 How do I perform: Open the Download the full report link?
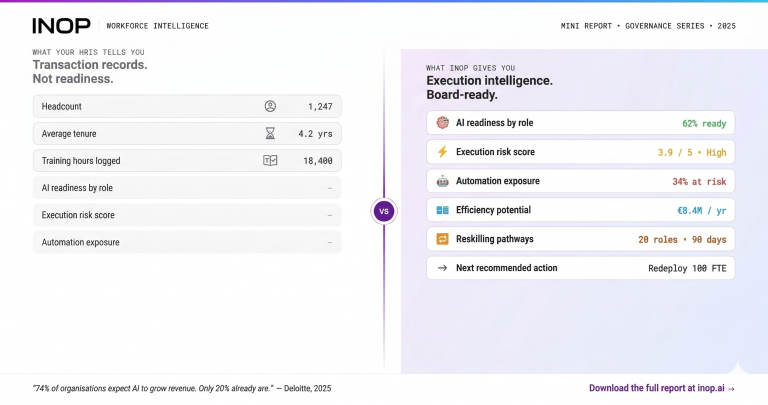pyautogui.click(x=662, y=388)
